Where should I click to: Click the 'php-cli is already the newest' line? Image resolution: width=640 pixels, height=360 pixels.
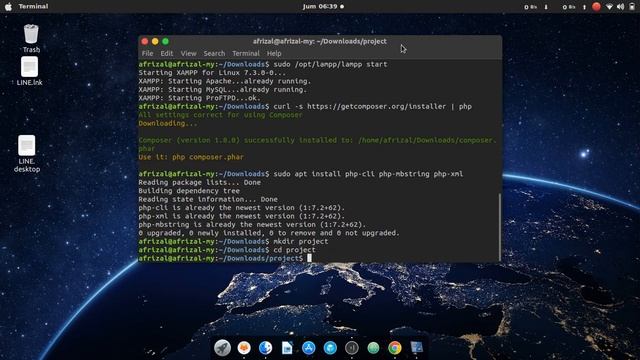pyautogui.click(x=242, y=208)
